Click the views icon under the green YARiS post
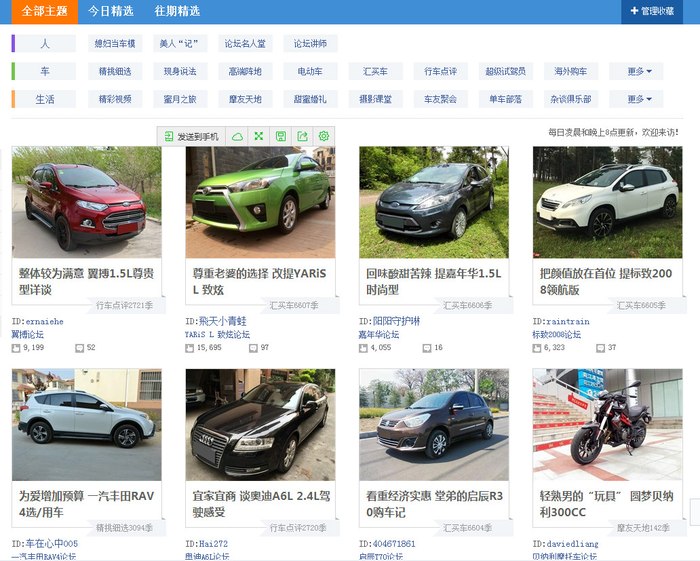The width and height of the screenshot is (700, 561). pos(189,348)
